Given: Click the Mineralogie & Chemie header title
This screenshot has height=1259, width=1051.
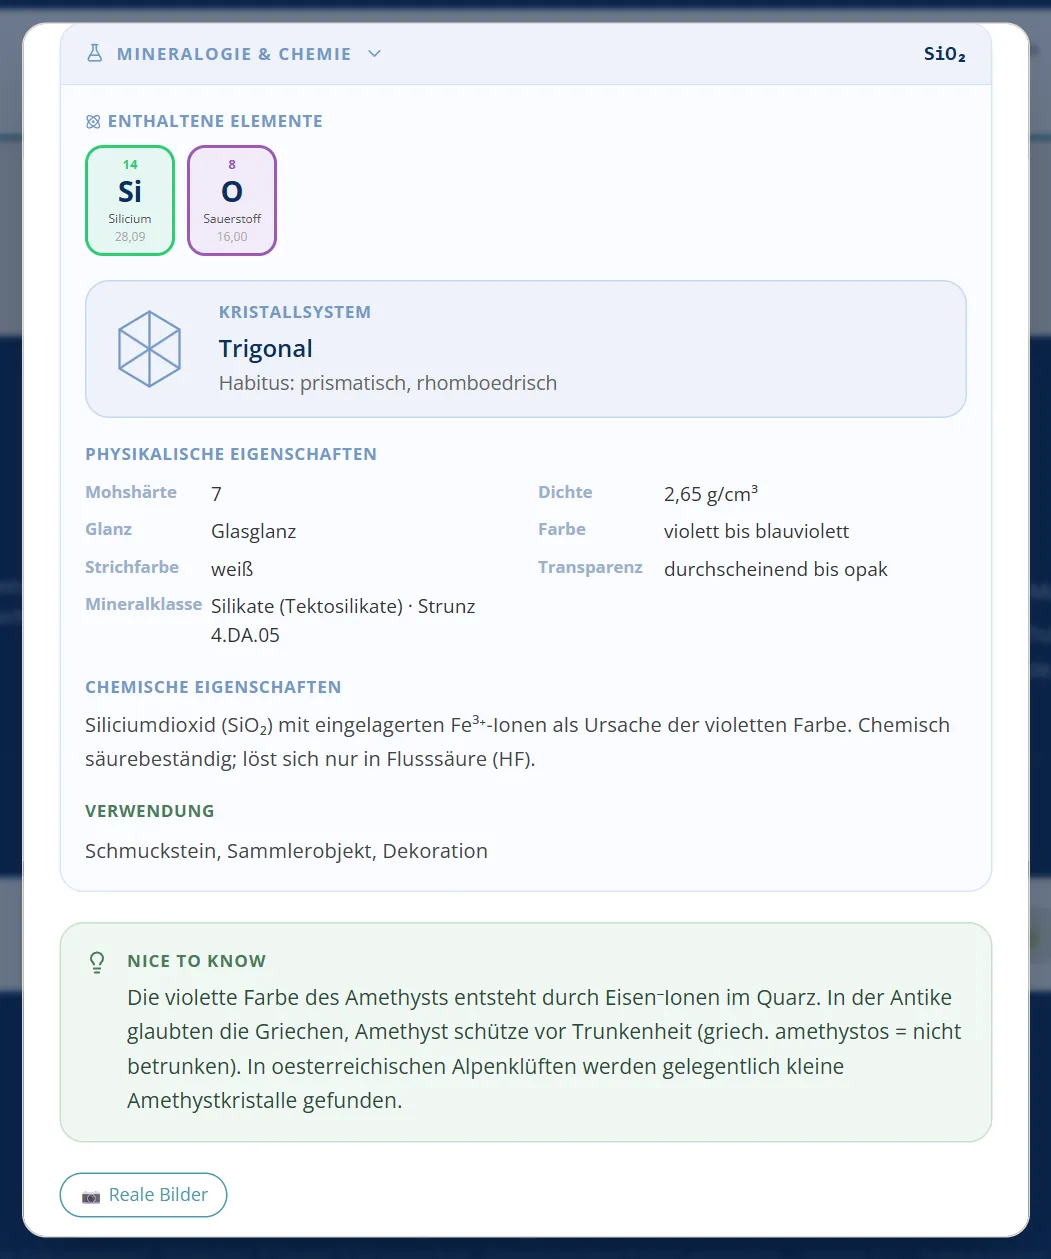Looking at the screenshot, I should (234, 54).
